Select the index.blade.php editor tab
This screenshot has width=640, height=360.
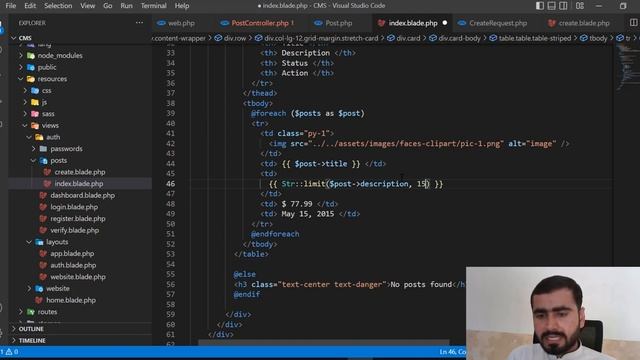tap(412, 23)
